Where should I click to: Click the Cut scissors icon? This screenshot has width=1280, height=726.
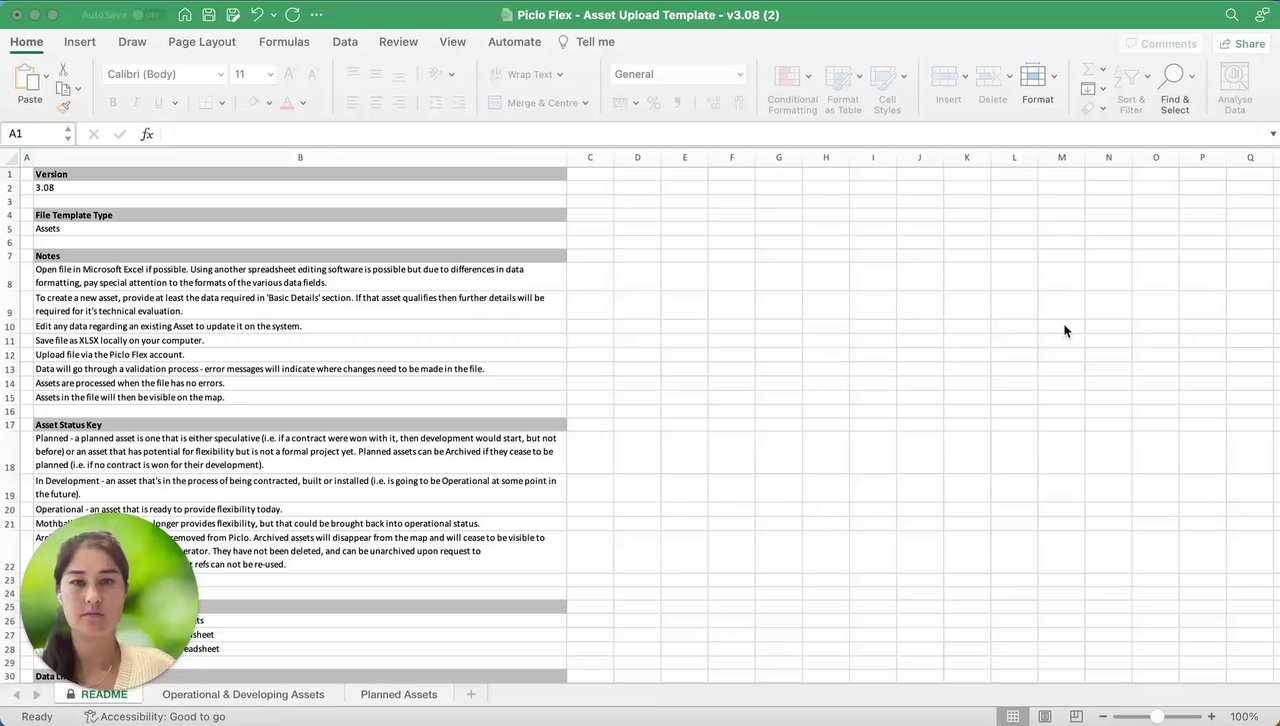pyautogui.click(x=63, y=69)
